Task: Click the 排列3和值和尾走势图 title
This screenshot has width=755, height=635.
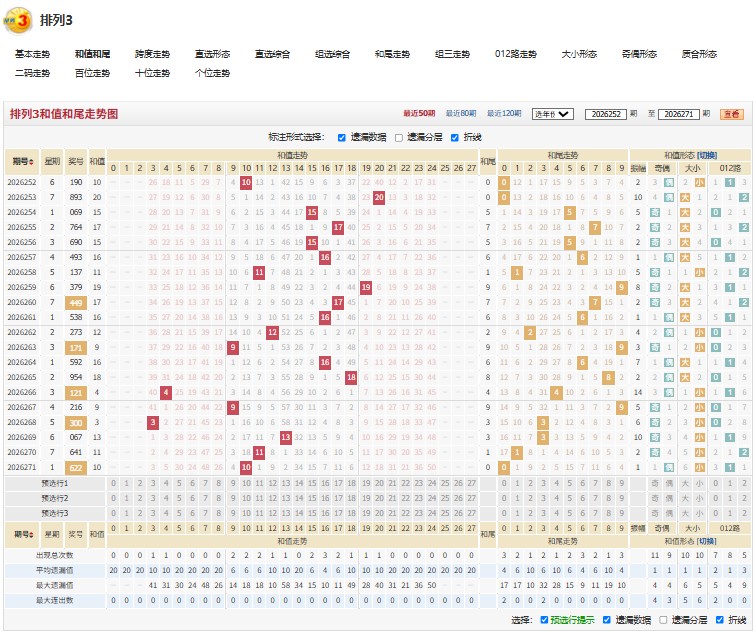Action: coord(64,114)
